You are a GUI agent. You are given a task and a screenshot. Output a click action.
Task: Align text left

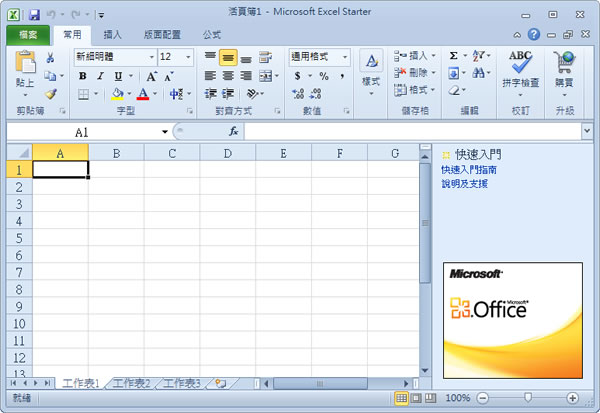click(x=210, y=76)
